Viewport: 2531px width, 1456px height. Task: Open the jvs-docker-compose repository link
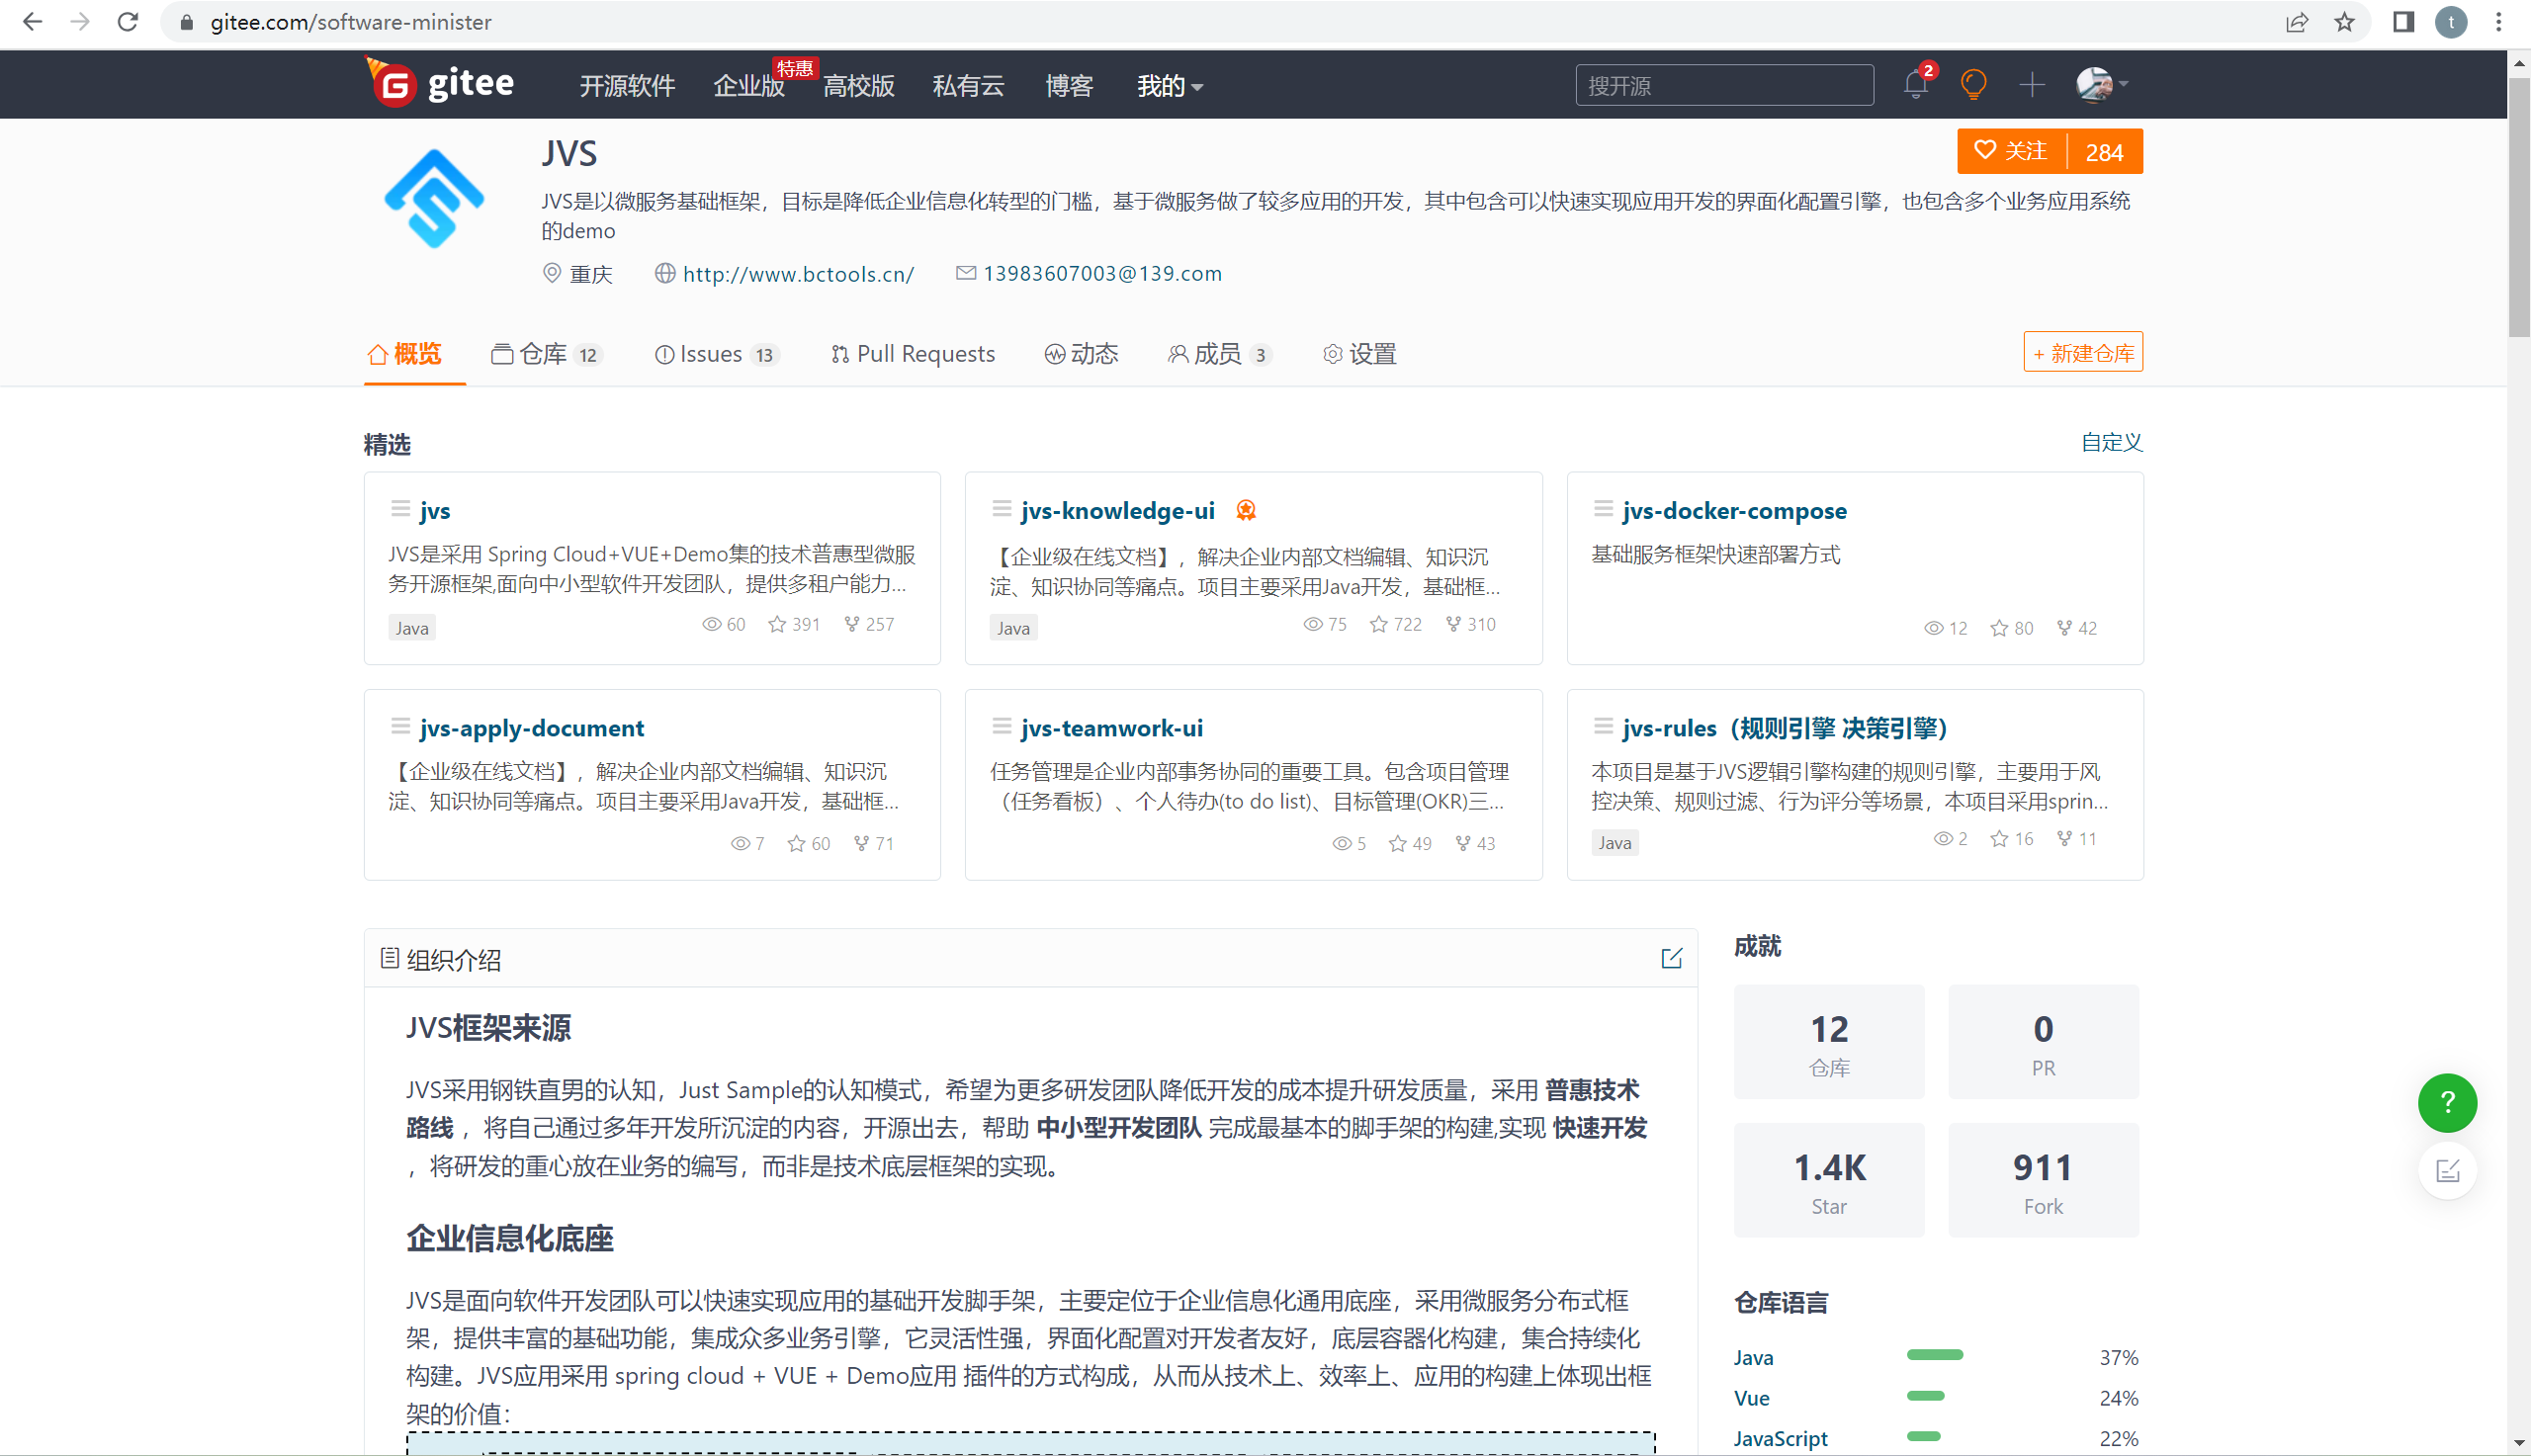point(1734,510)
